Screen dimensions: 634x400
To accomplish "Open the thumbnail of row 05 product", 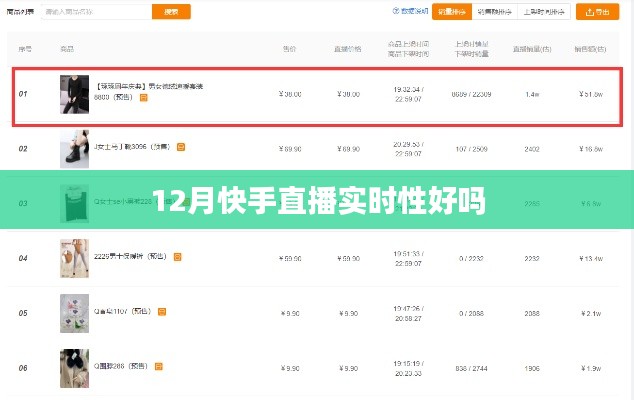I will click(x=74, y=313).
